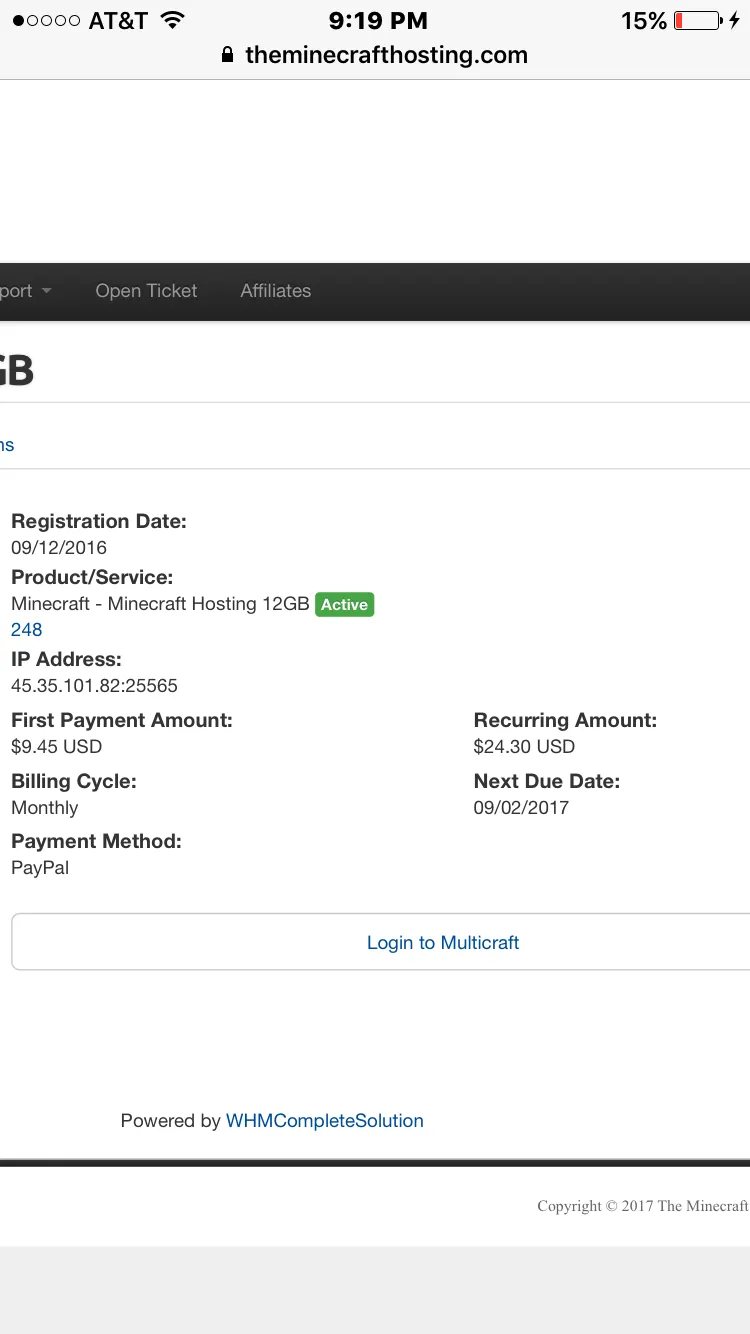Image resolution: width=750 pixels, height=1334 pixels.
Task: Open the Open Ticket menu item
Action: [146, 291]
